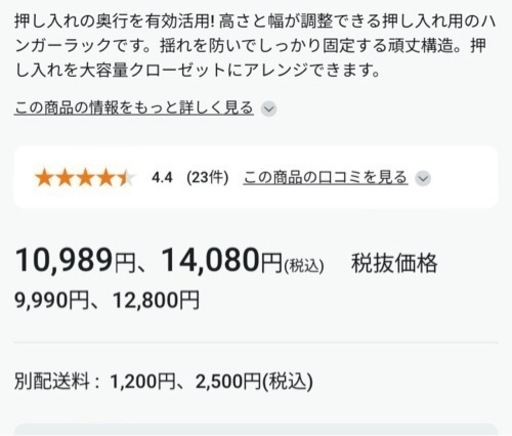This screenshot has height=436, width=512.
Task: Click the 9,990円 tax-excluded price
Action: click(x=51, y=300)
